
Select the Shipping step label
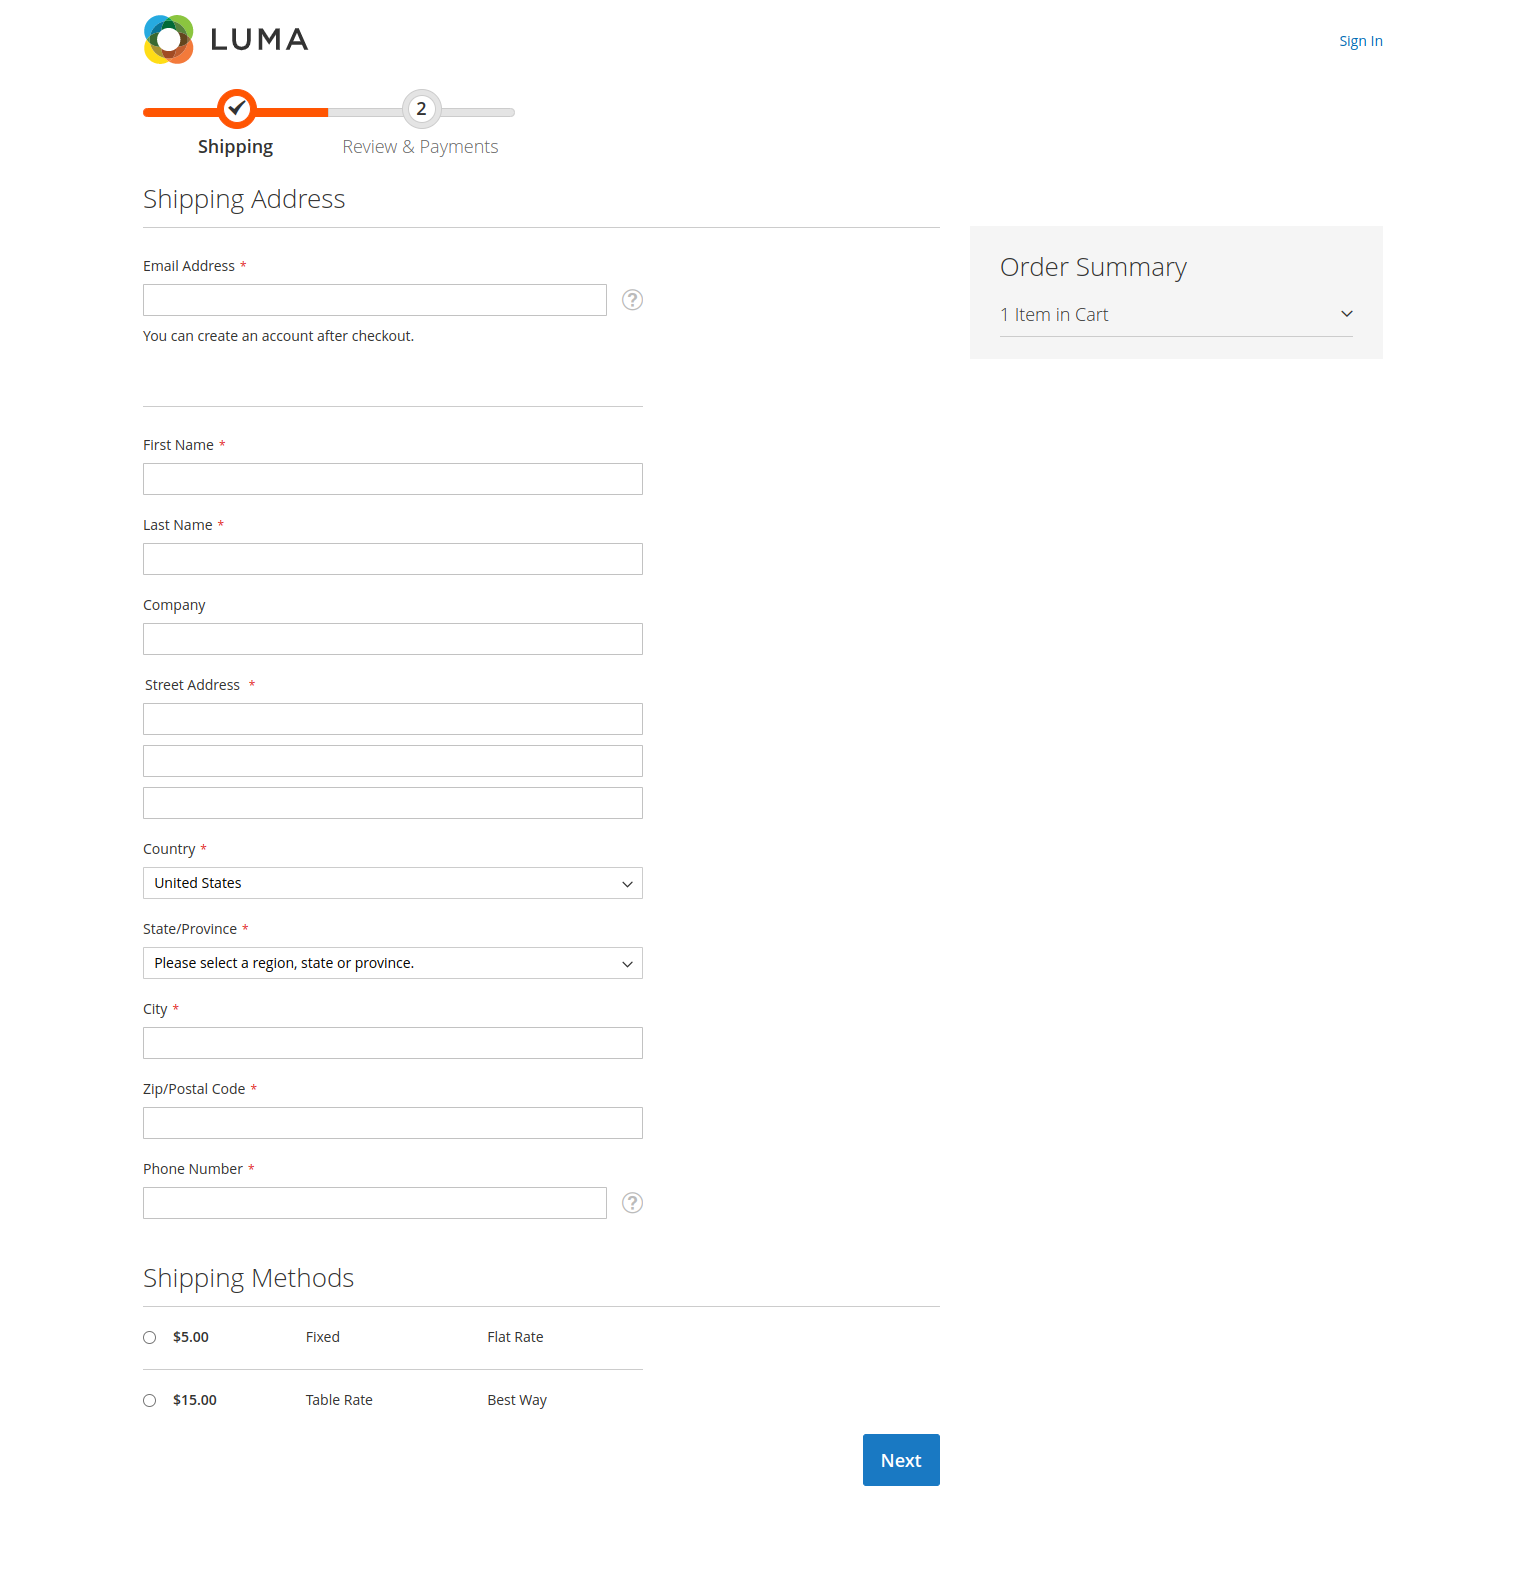pyautogui.click(x=235, y=147)
